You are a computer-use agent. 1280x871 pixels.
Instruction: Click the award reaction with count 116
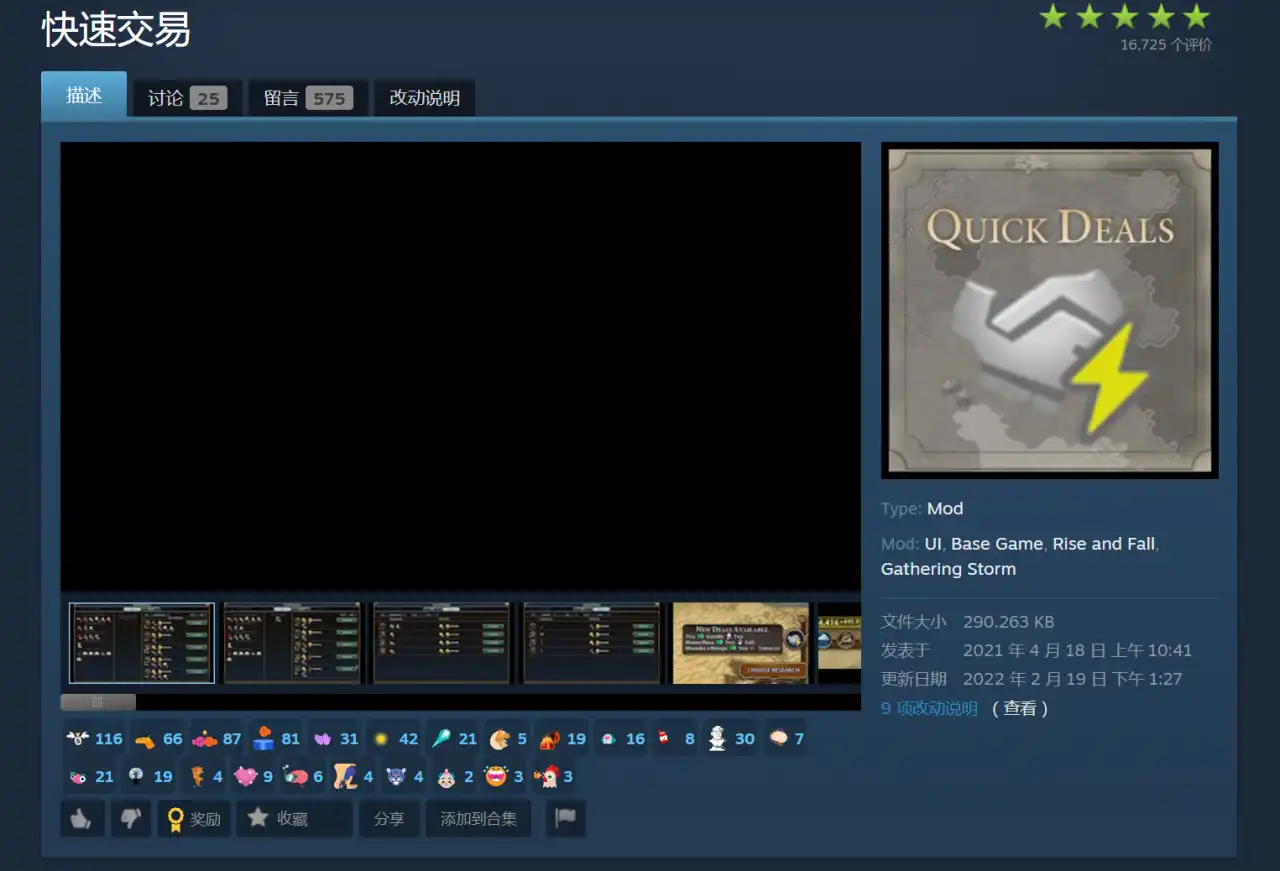coord(95,739)
